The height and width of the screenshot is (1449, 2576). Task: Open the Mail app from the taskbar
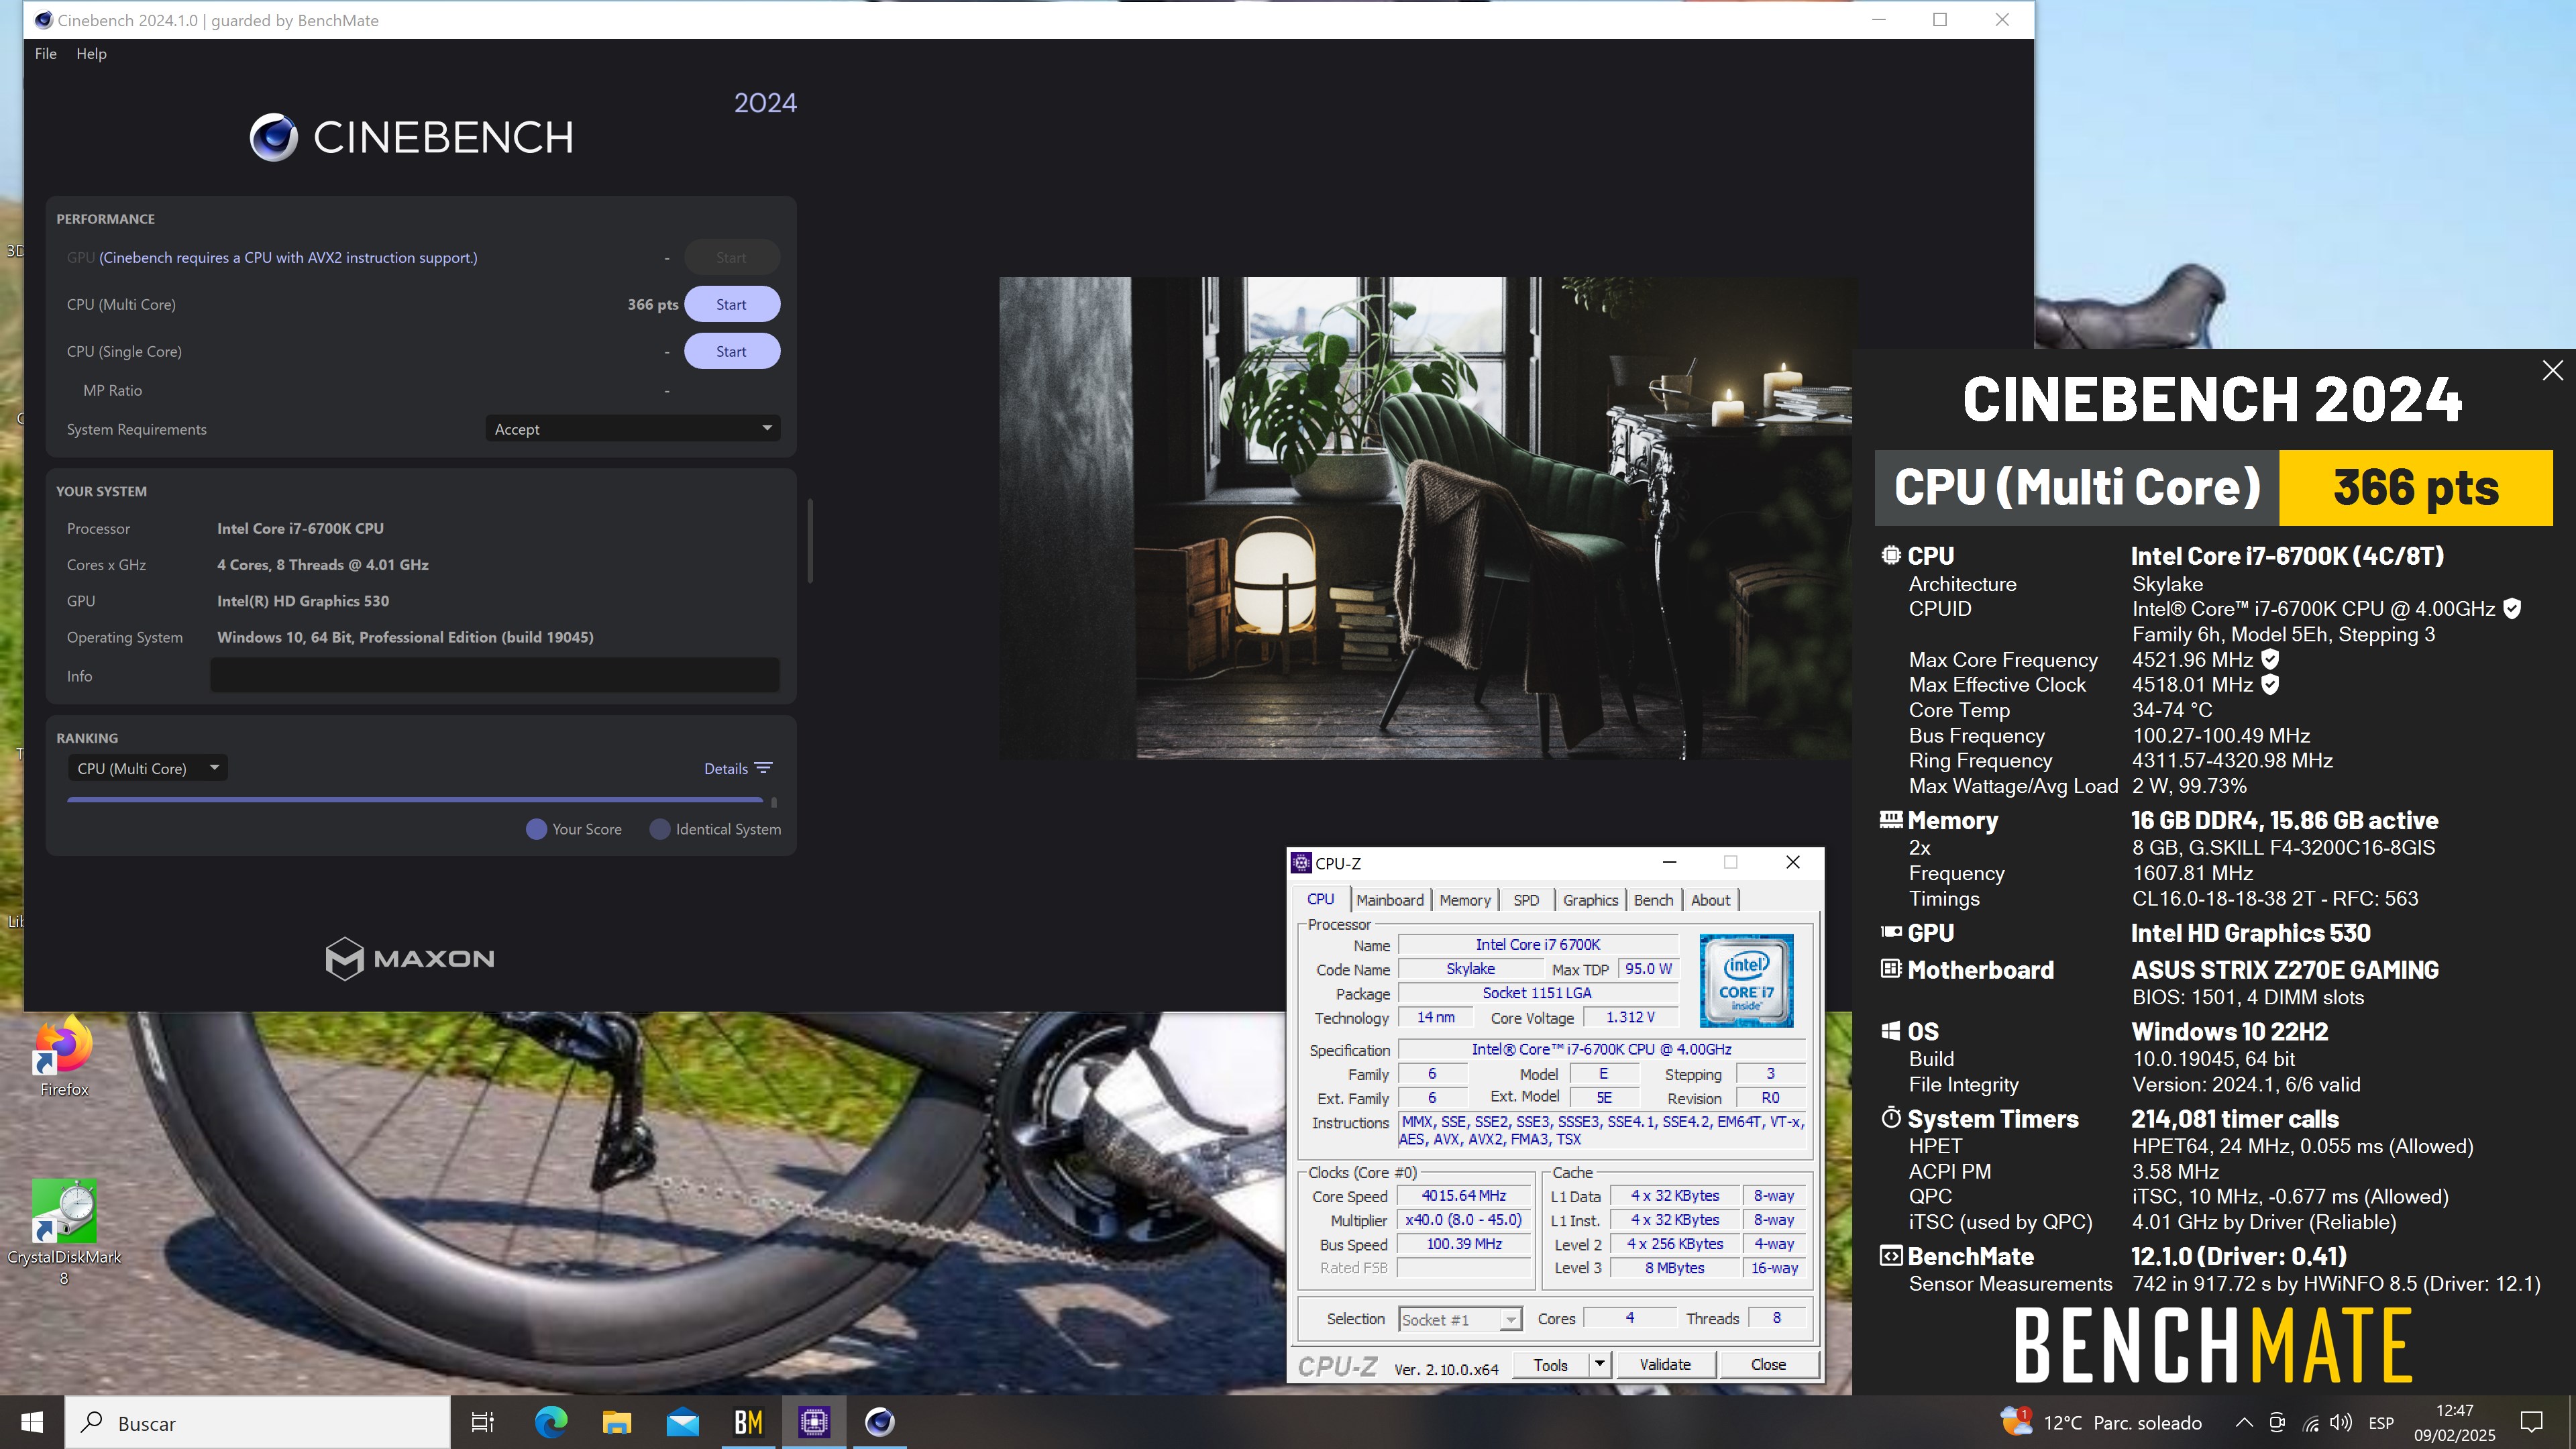pyautogui.click(x=682, y=1422)
